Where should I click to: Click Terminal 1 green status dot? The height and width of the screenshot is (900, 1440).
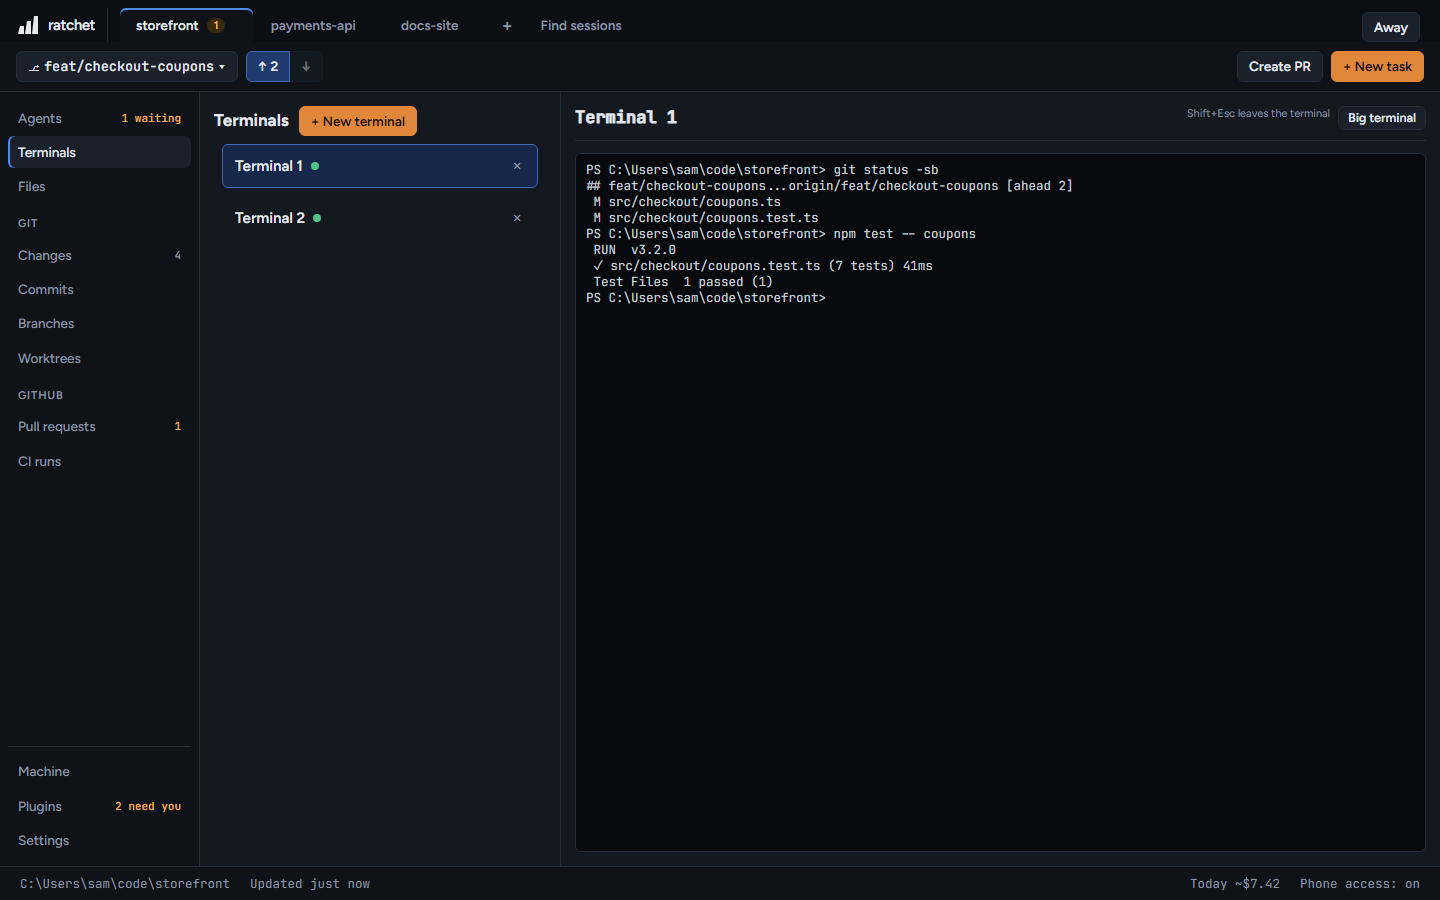tap(315, 166)
